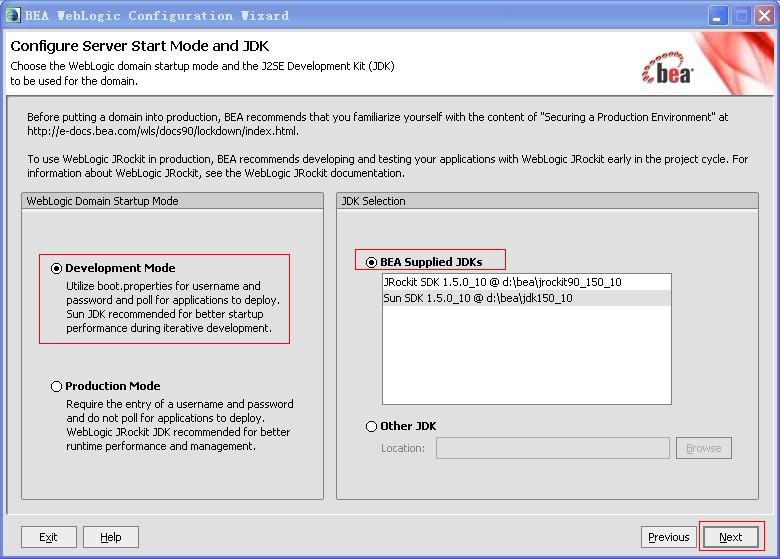Click the maximize button in title bar

[x=741, y=16]
